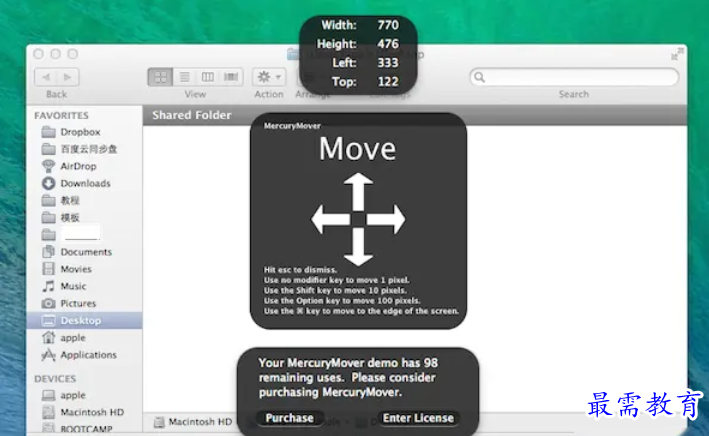Click the home icon next to apple

coord(48,337)
